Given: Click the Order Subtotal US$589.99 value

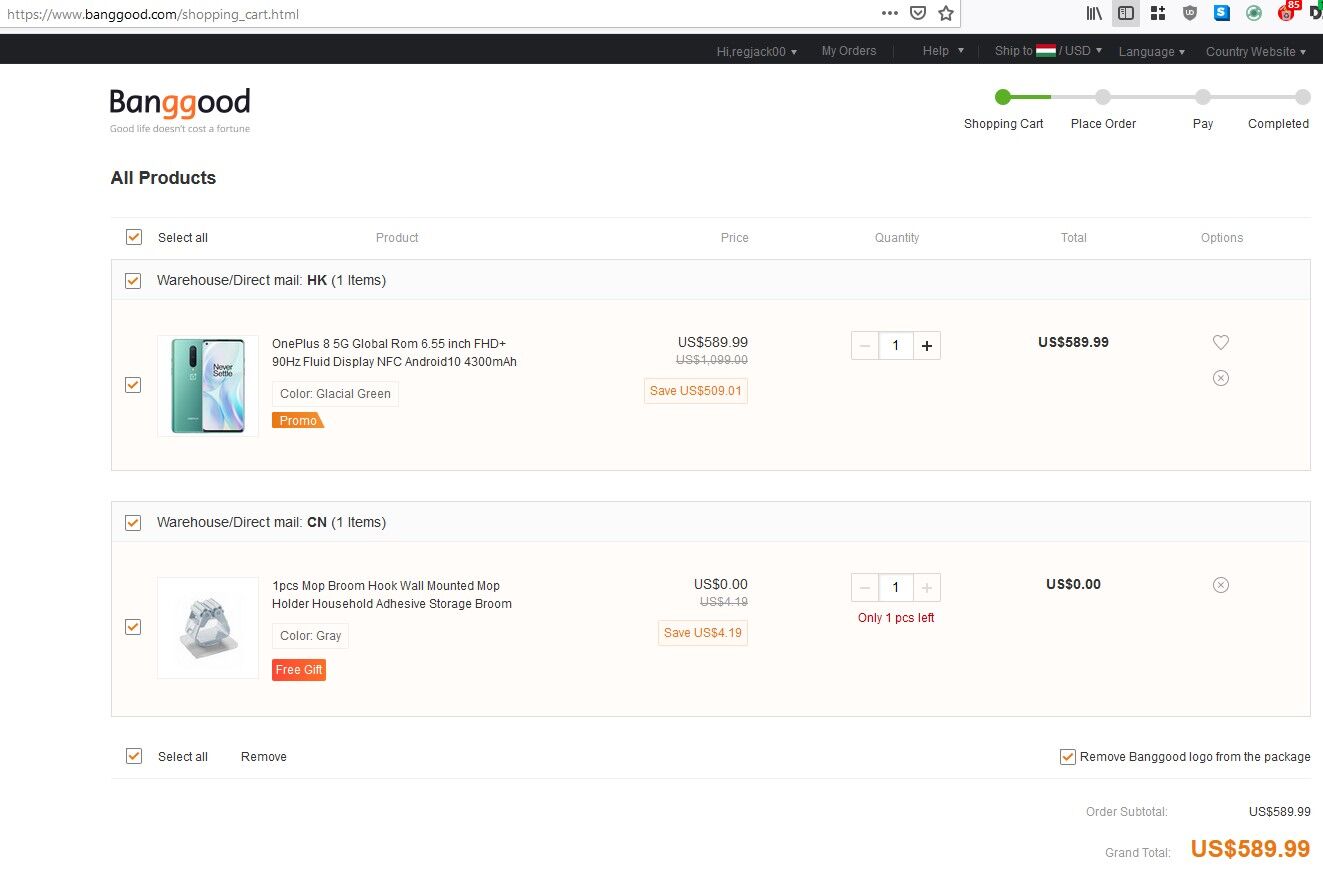Looking at the screenshot, I should pyautogui.click(x=1279, y=812).
